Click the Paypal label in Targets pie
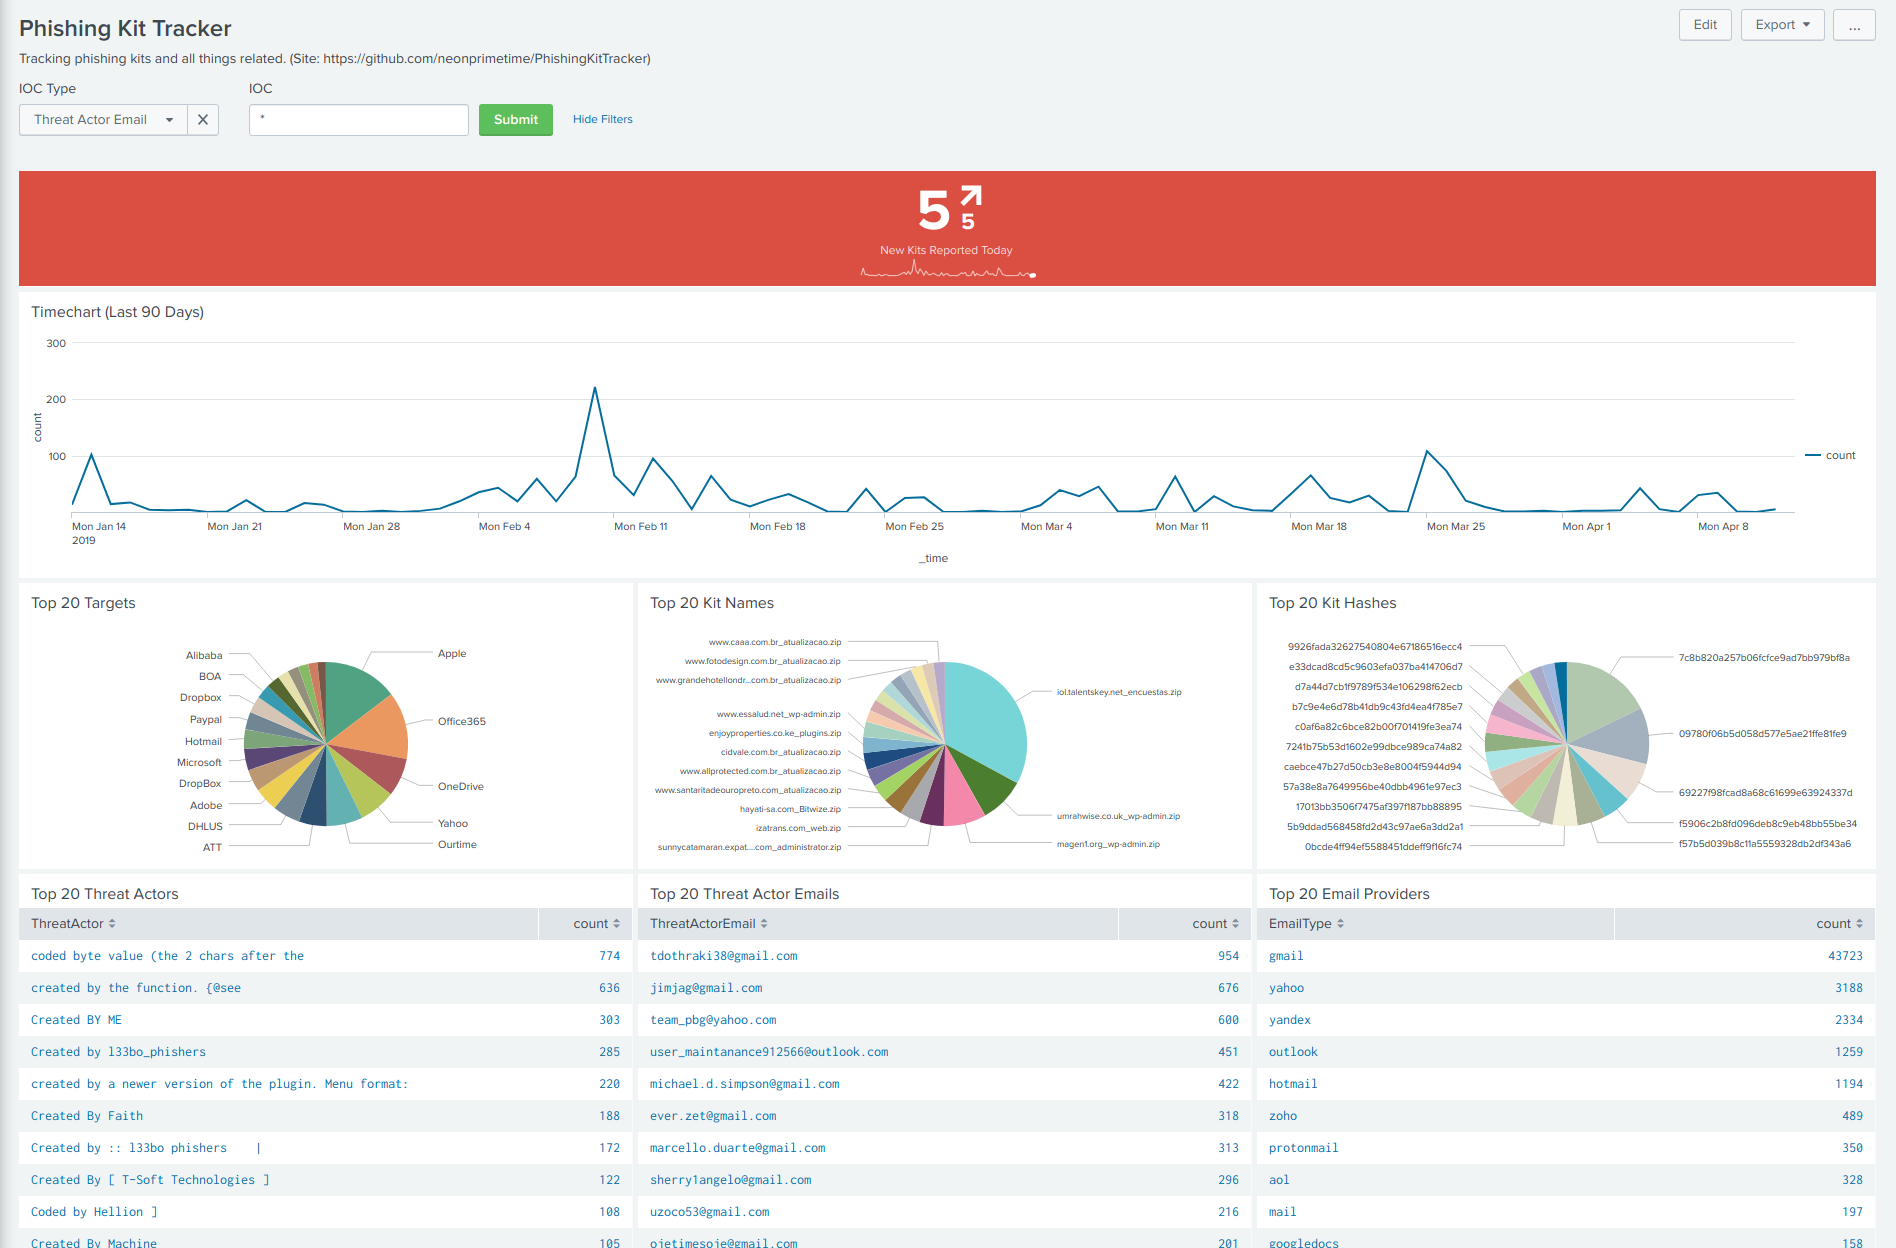This screenshot has height=1248, width=1896. pos(206,720)
